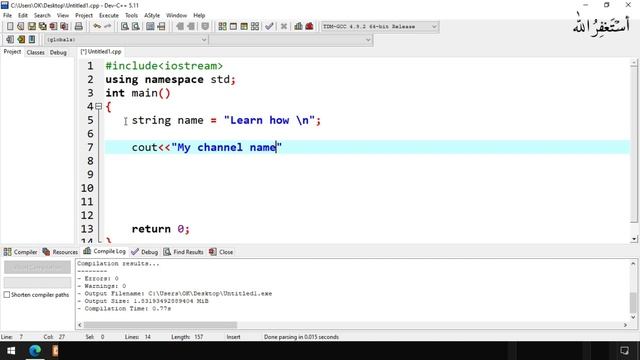Click the Close file toolbar icon
Image resolution: width=640 pixels, height=360 pixels.
pos(53,27)
